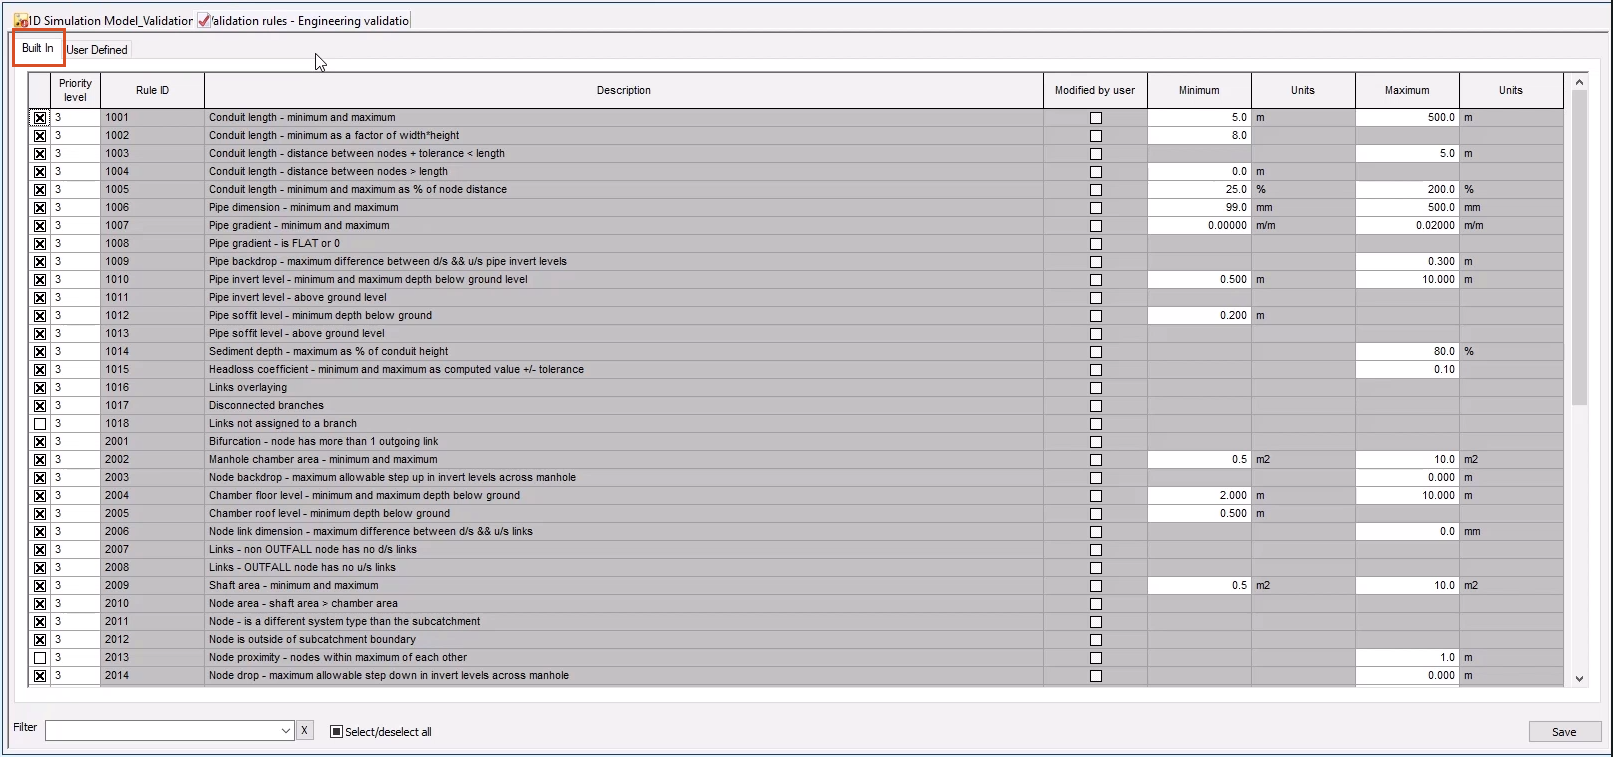The width and height of the screenshot is (1613, 757).
Task: Click priority level 3 for rule 1005
Action: (75, 189)
